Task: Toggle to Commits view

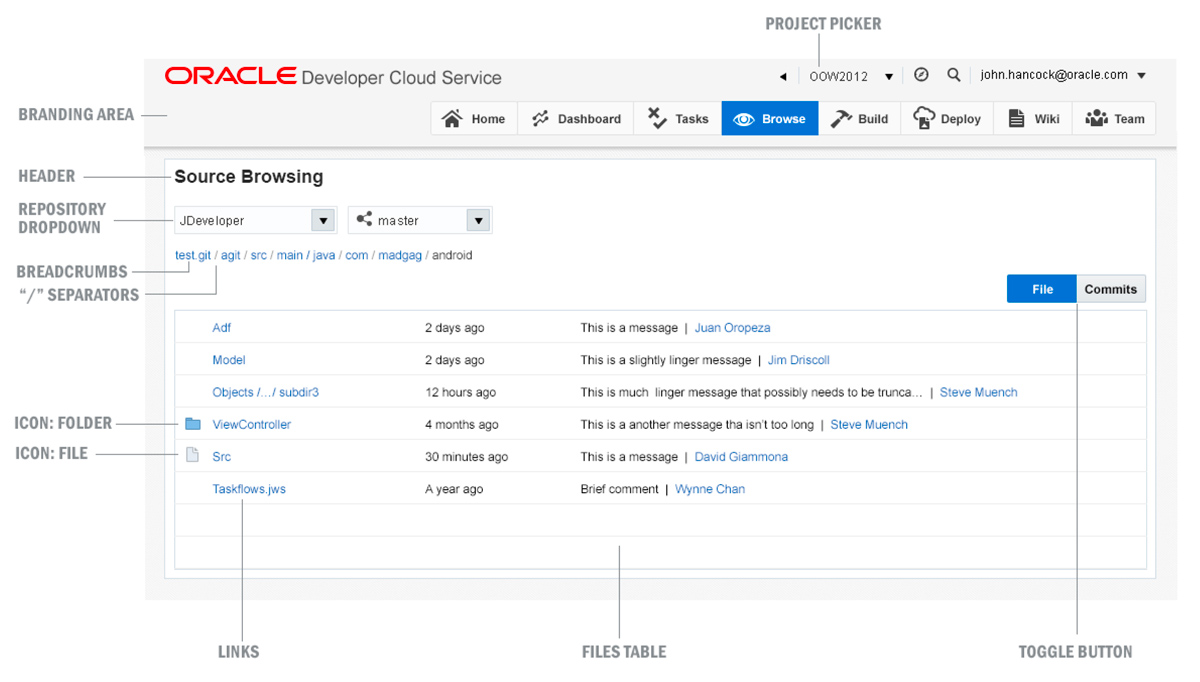Action: (1110, 289)
